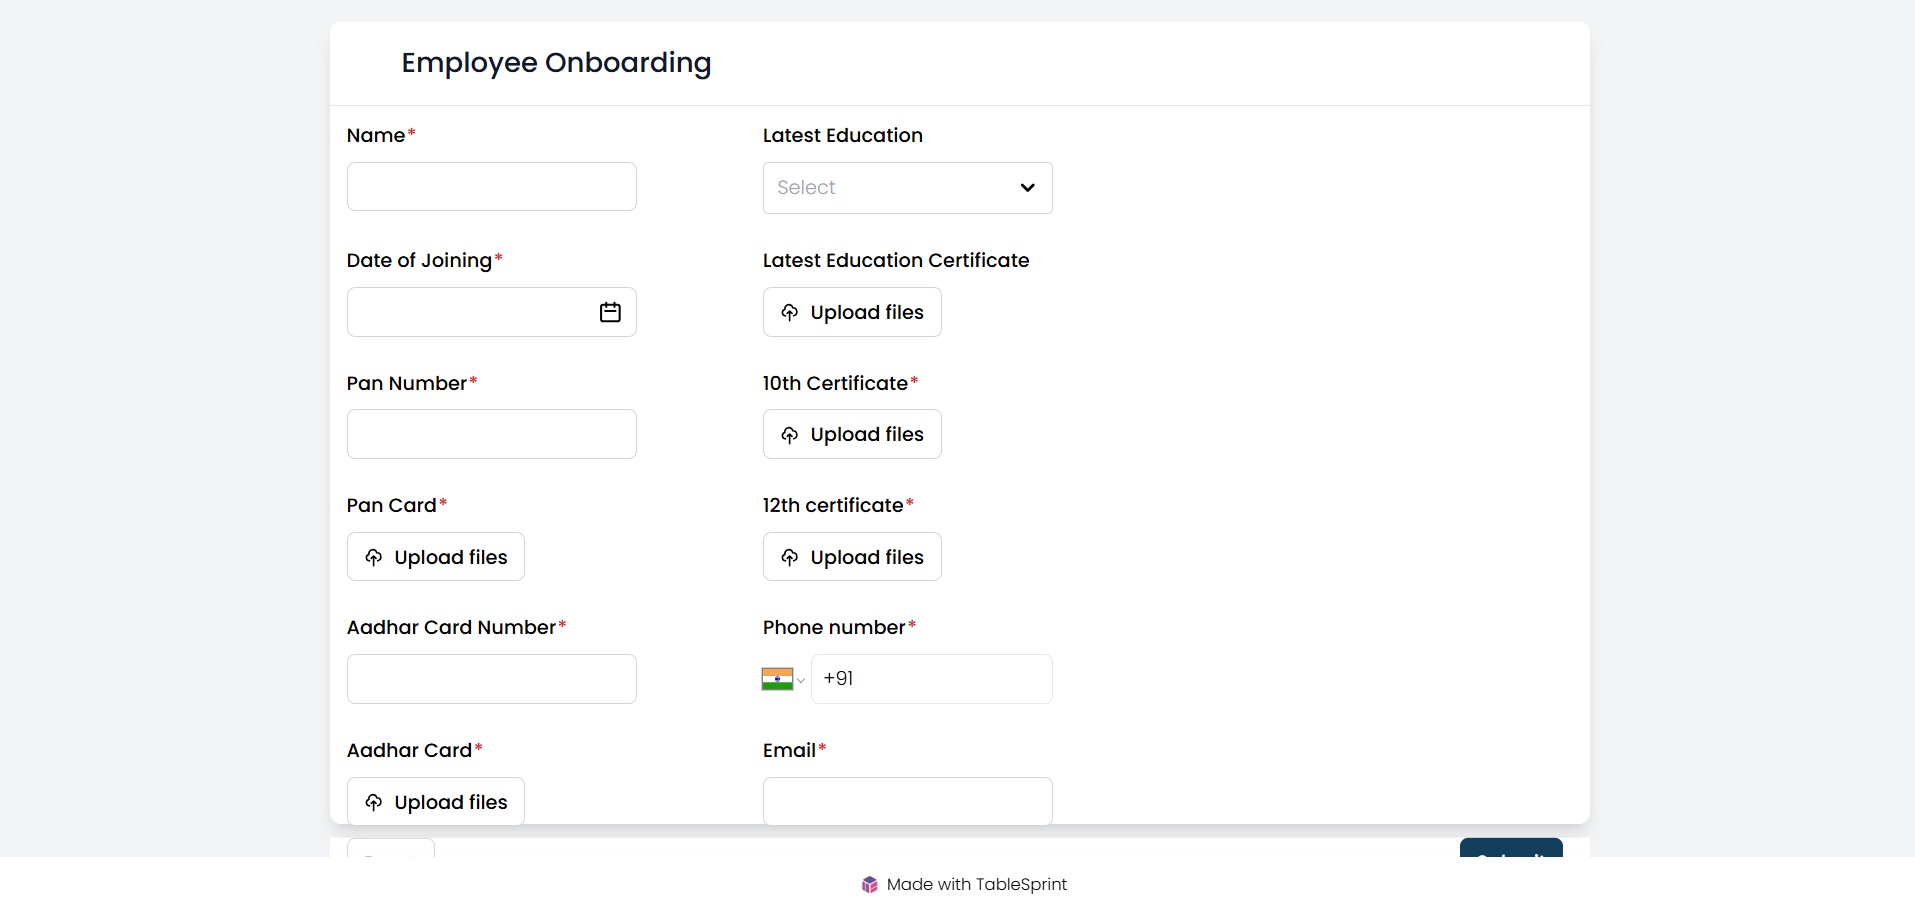Open the Made with TableSprint link
The image size is (1915, 907).
tap(976, 884)
